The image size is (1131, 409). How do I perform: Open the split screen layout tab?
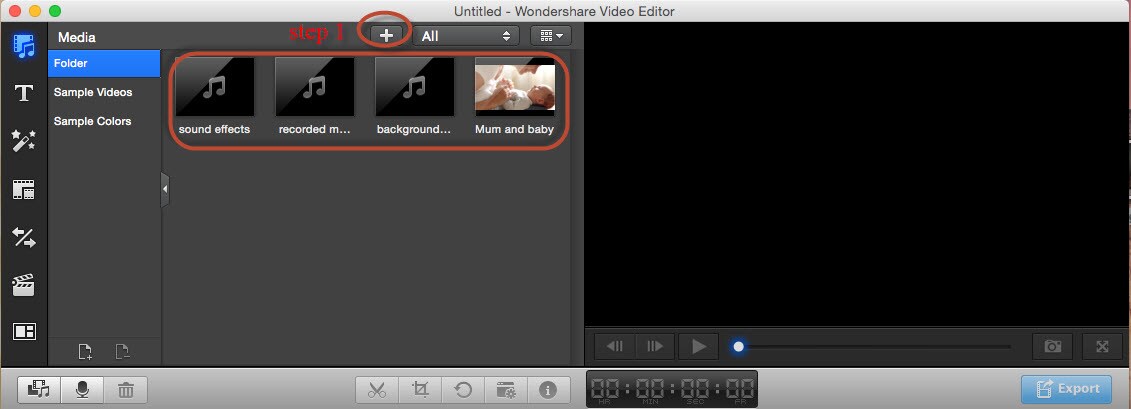pos(24,332)
